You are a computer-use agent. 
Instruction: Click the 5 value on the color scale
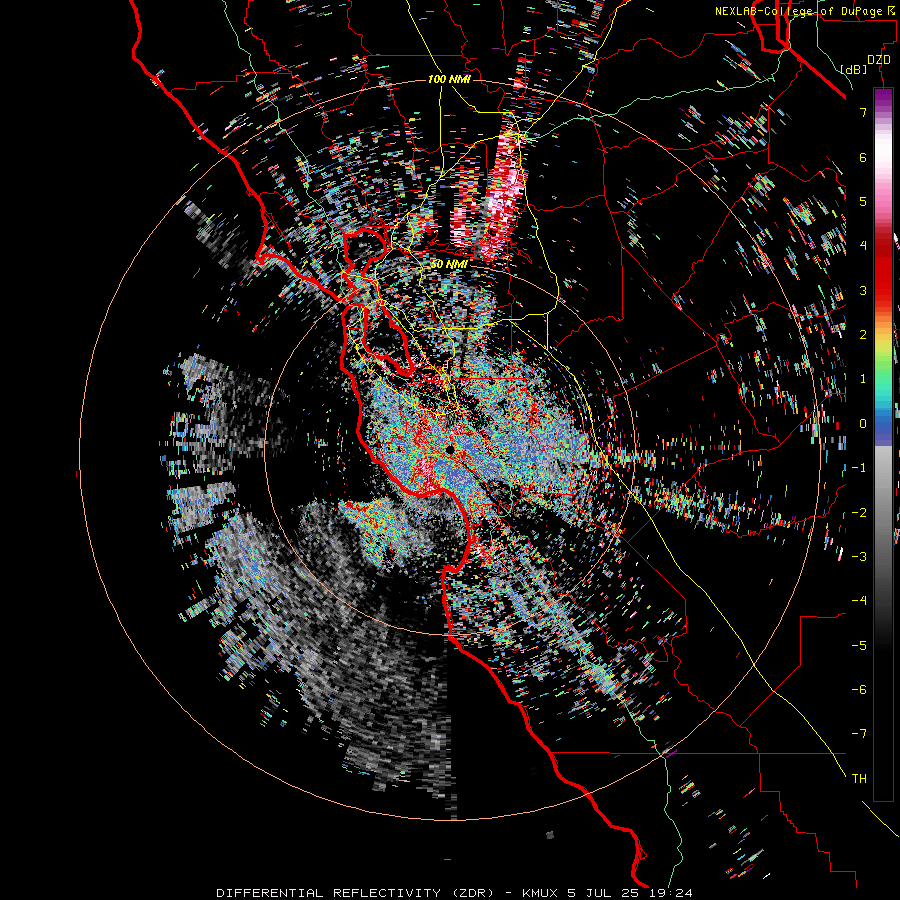(863, 201)
